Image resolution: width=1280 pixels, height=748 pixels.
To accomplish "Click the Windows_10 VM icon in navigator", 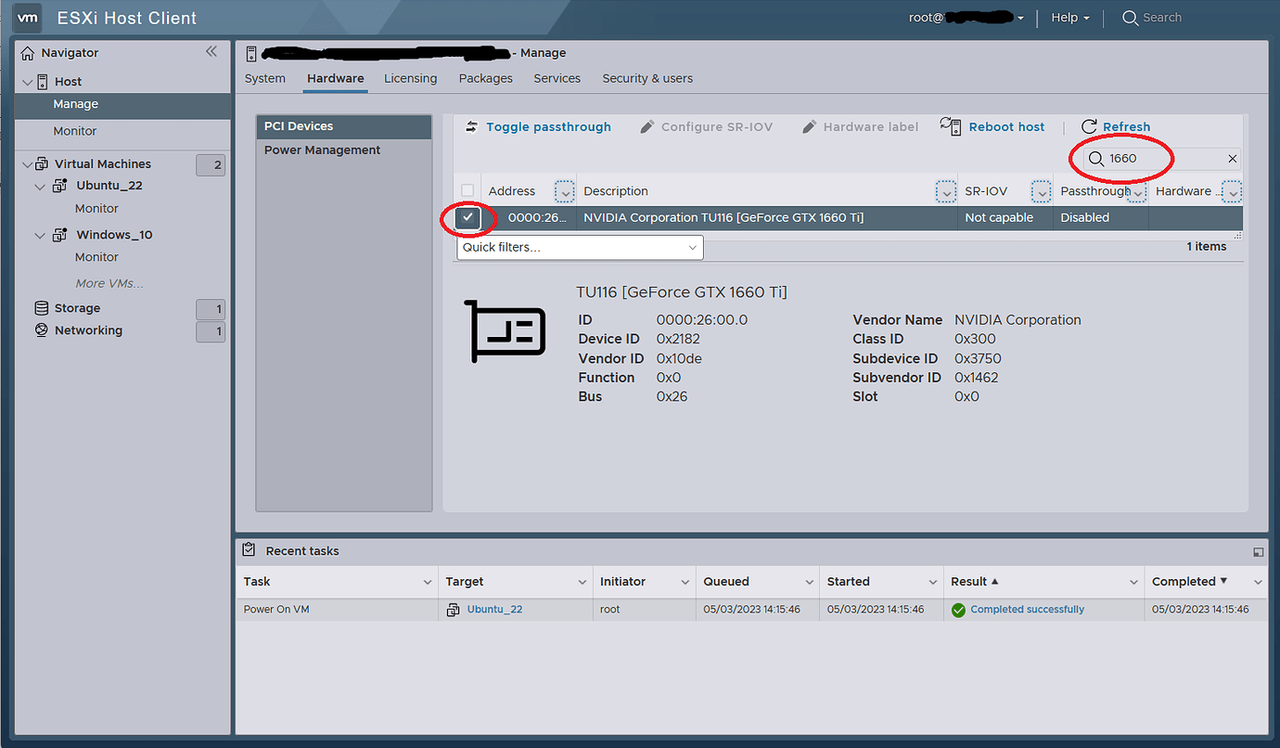I will pos(59,234).
